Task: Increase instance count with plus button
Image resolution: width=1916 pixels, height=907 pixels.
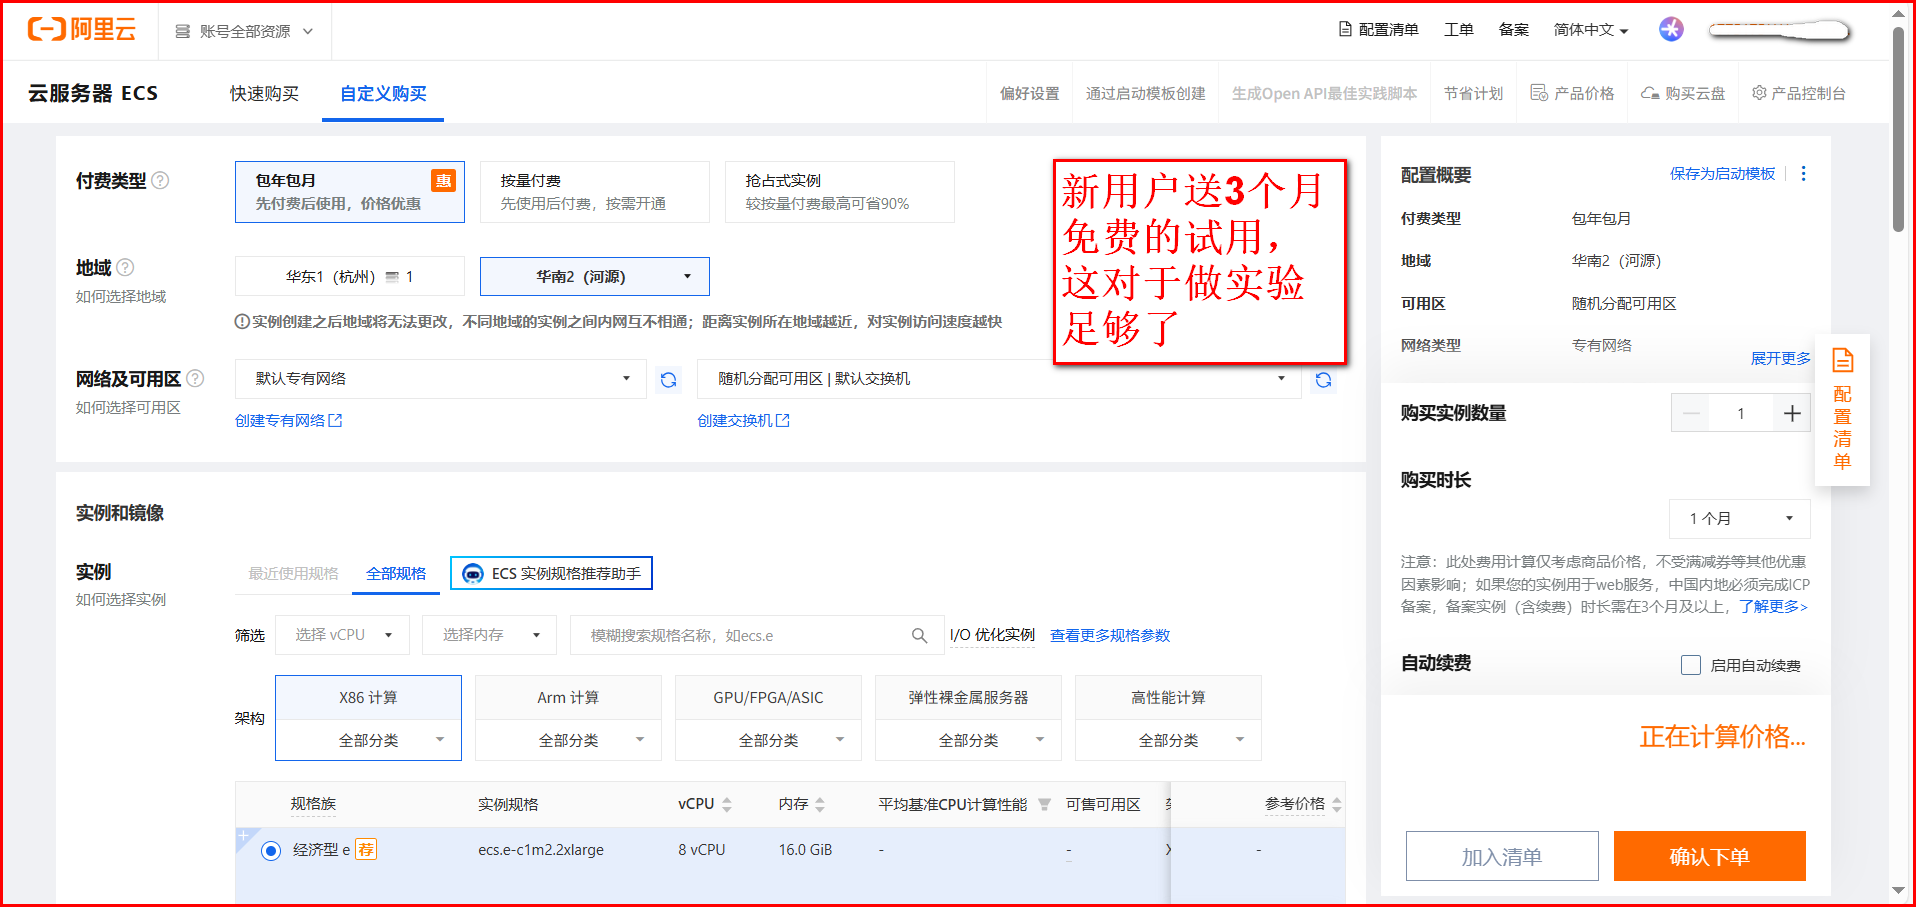Action: click(1792, 413)
